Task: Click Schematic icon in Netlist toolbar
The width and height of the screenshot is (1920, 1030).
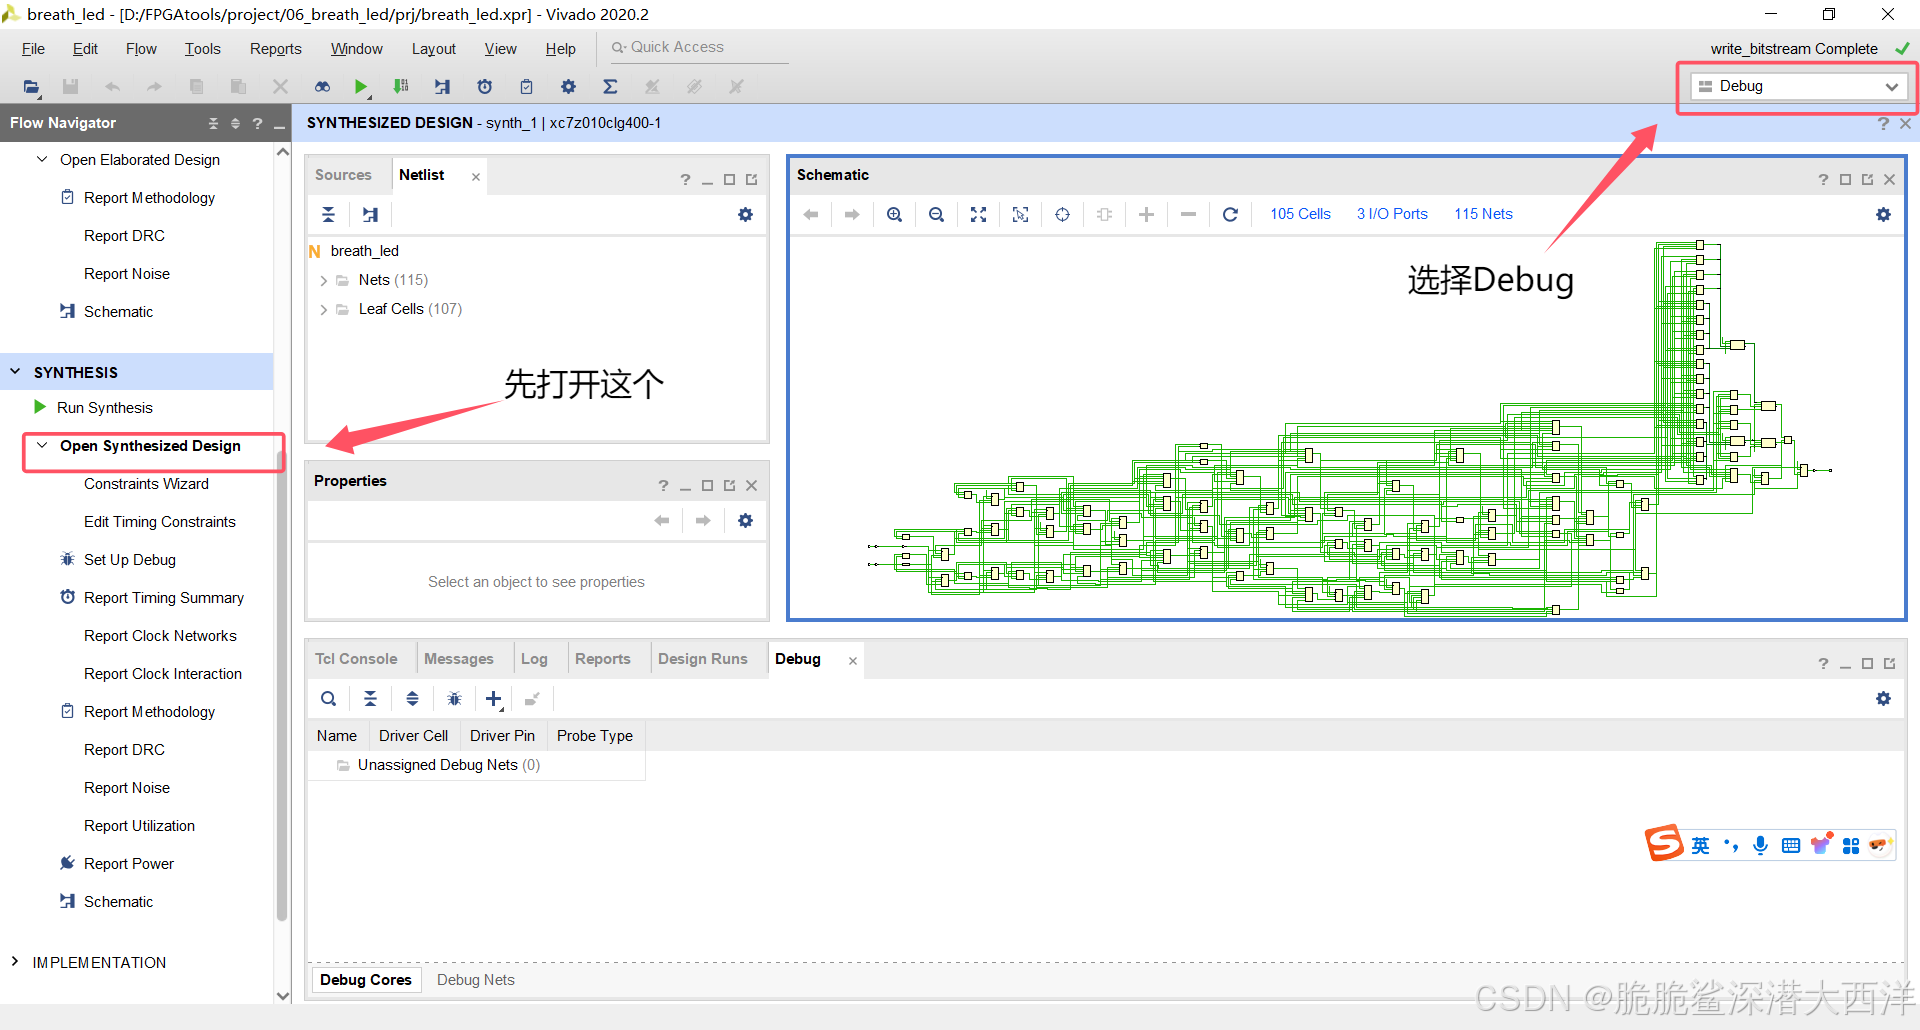Action: pyautogui.click(x=370, y=214)
